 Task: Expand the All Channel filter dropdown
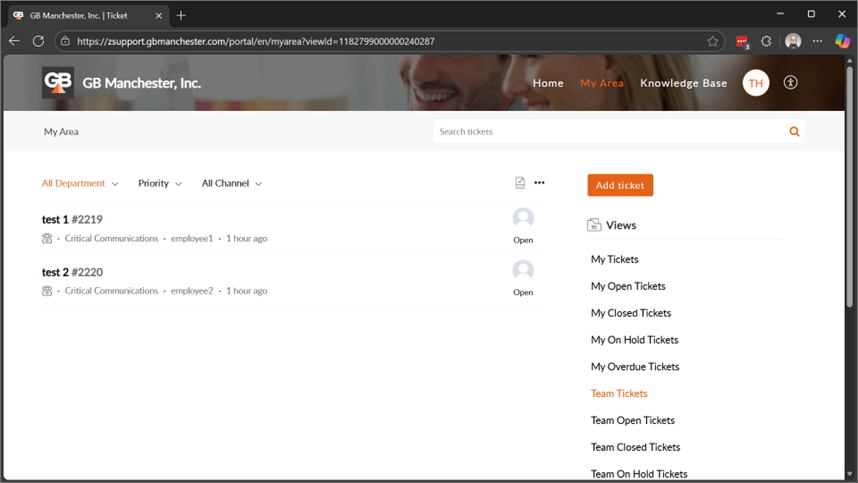pos(231,184)
